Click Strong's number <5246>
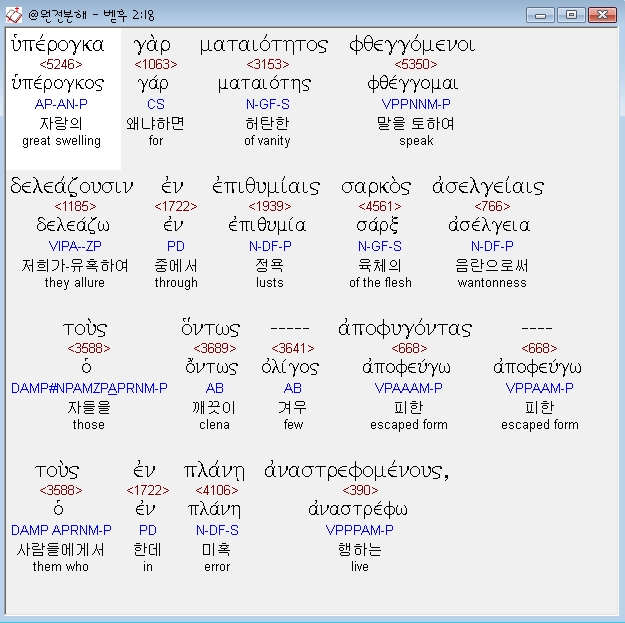 [61, 64]
